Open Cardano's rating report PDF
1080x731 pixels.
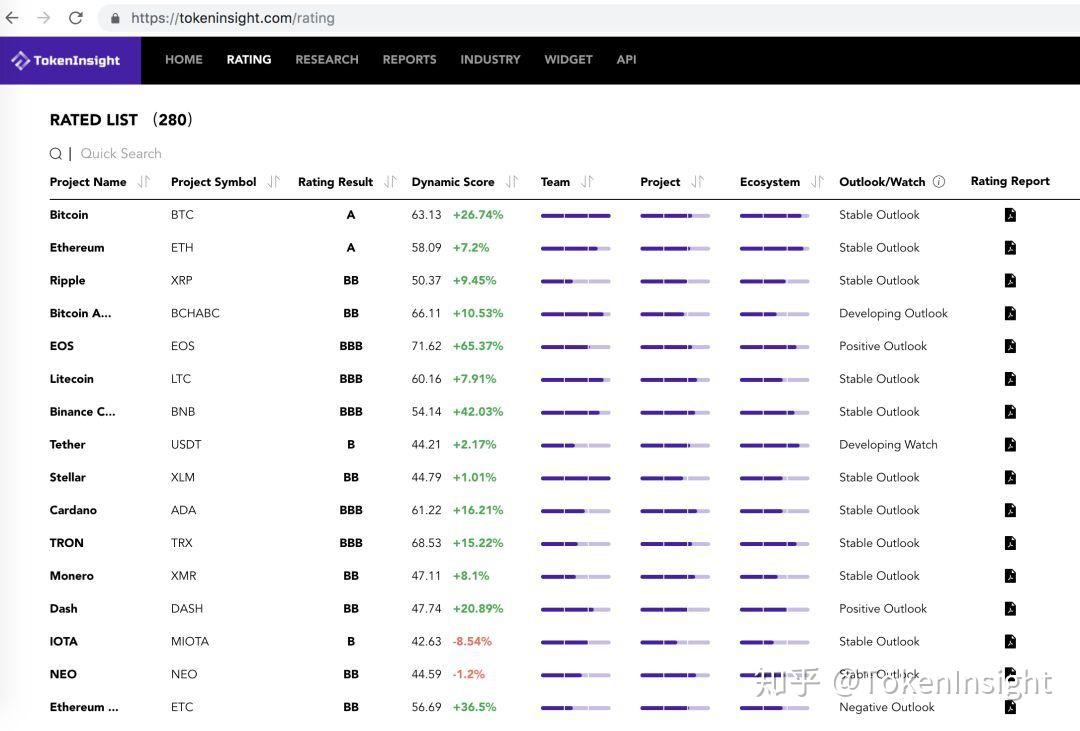coord(1010,510)
